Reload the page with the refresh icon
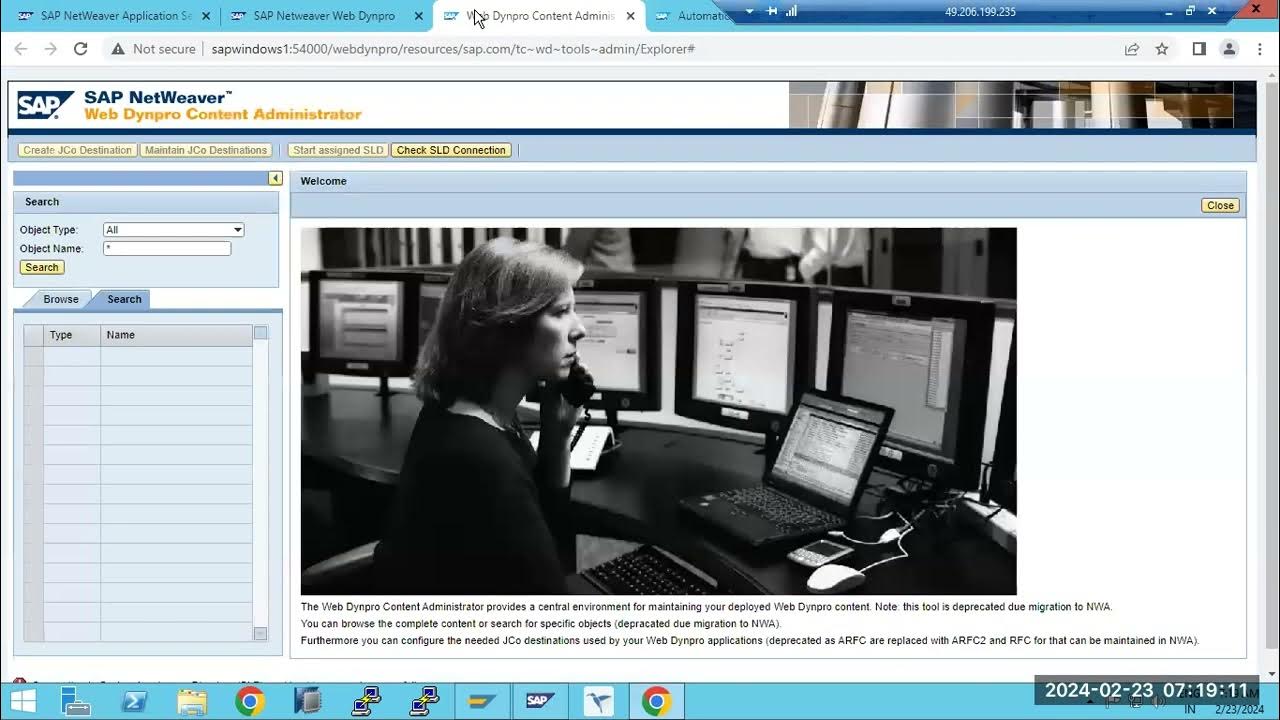The height and width of the screenshot is (720, 1280). click(x=81, y=49)
